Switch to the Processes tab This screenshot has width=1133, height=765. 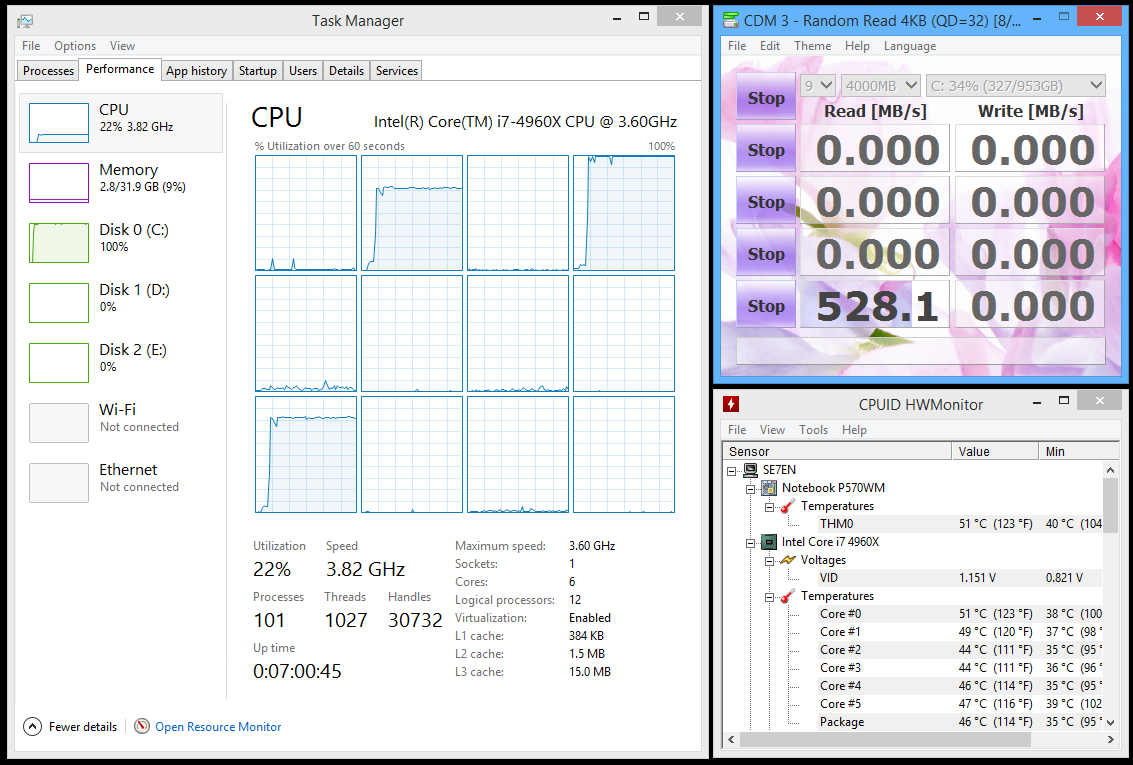pyautogui.click(x=48, y=71)
